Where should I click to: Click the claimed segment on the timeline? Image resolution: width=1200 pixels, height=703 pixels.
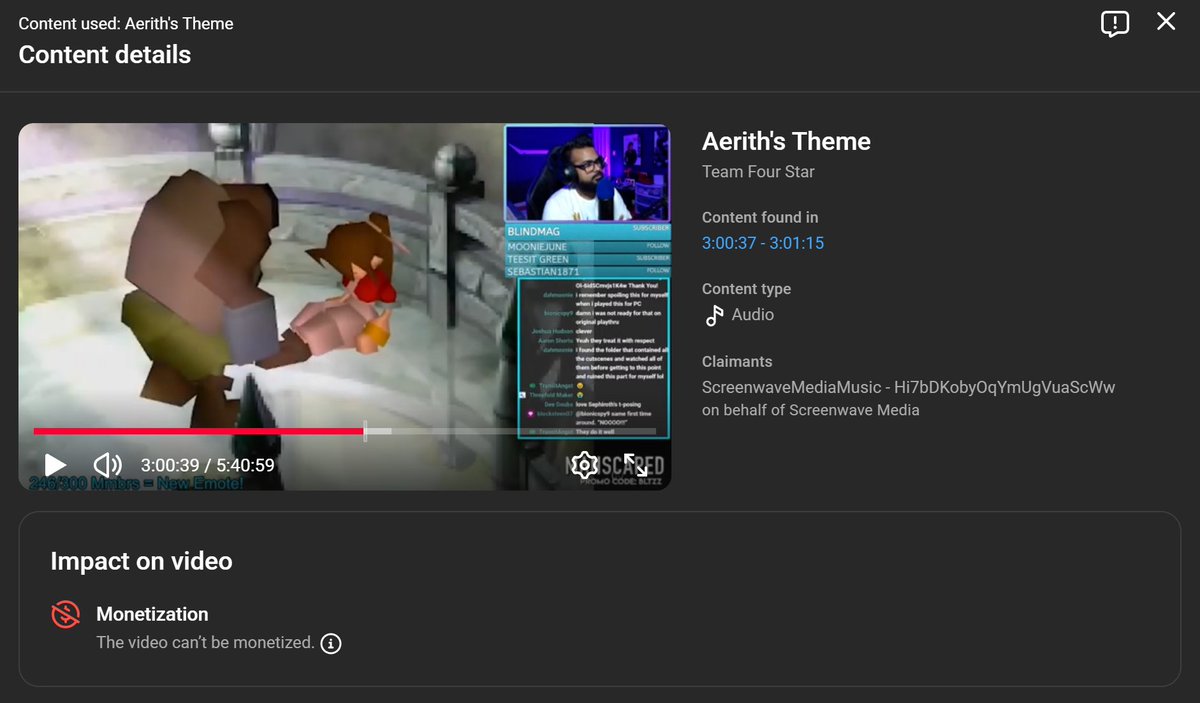point(379,431)
